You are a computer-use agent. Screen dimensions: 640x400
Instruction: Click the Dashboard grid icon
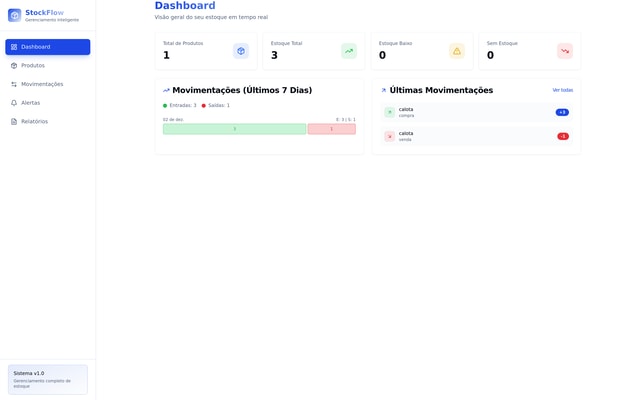14,47
